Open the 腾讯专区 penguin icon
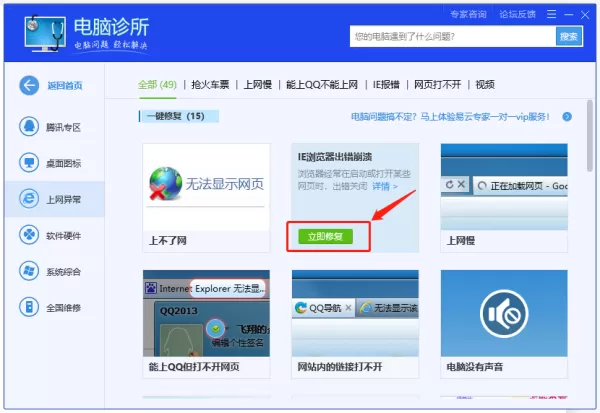 click(29, 126)
